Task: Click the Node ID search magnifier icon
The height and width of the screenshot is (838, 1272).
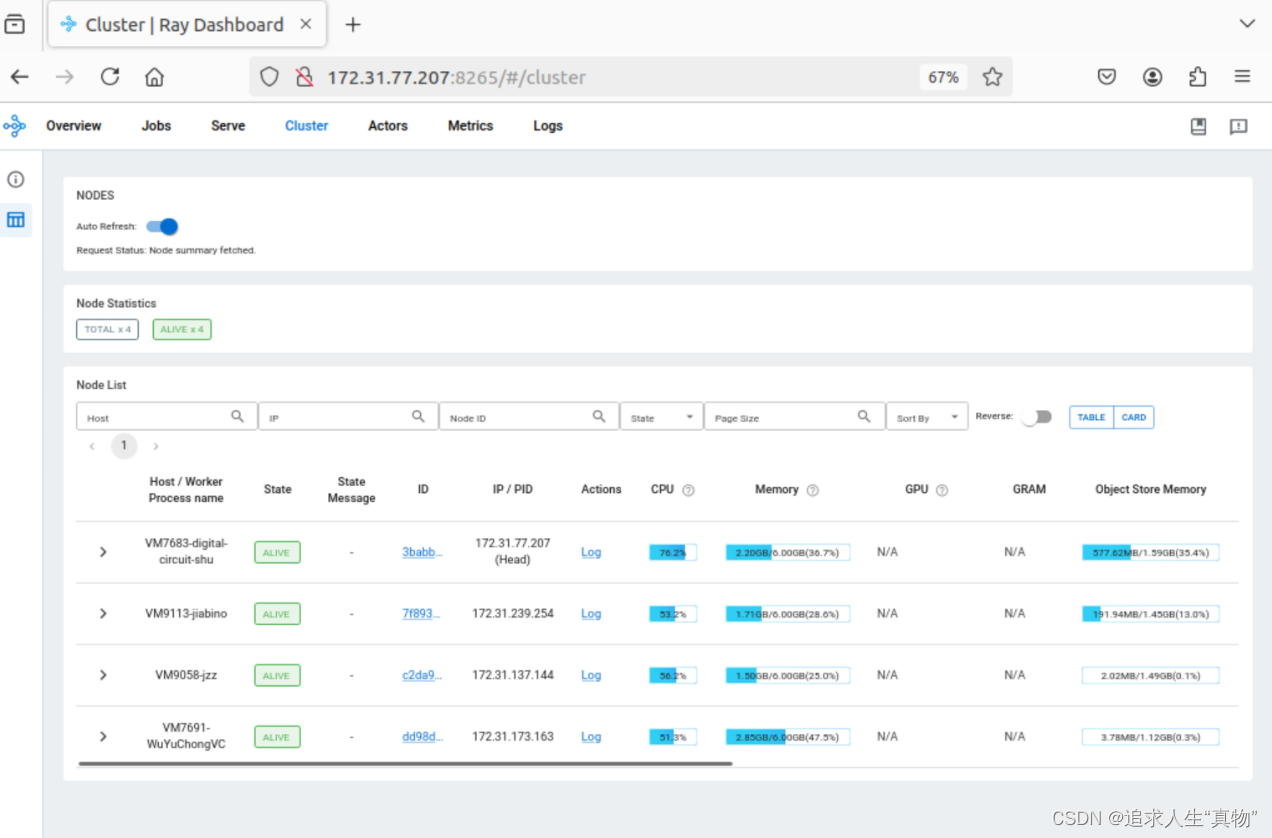Action: coord(599,416)
